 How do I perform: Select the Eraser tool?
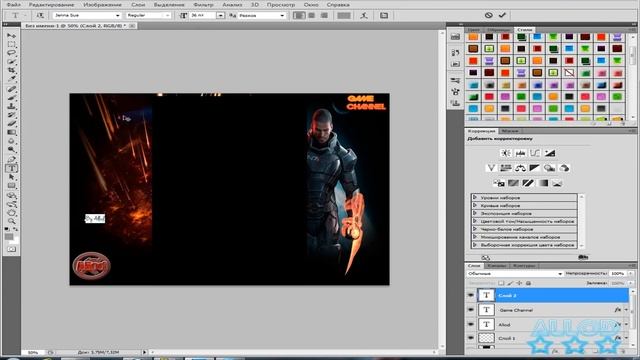(11, 123)
